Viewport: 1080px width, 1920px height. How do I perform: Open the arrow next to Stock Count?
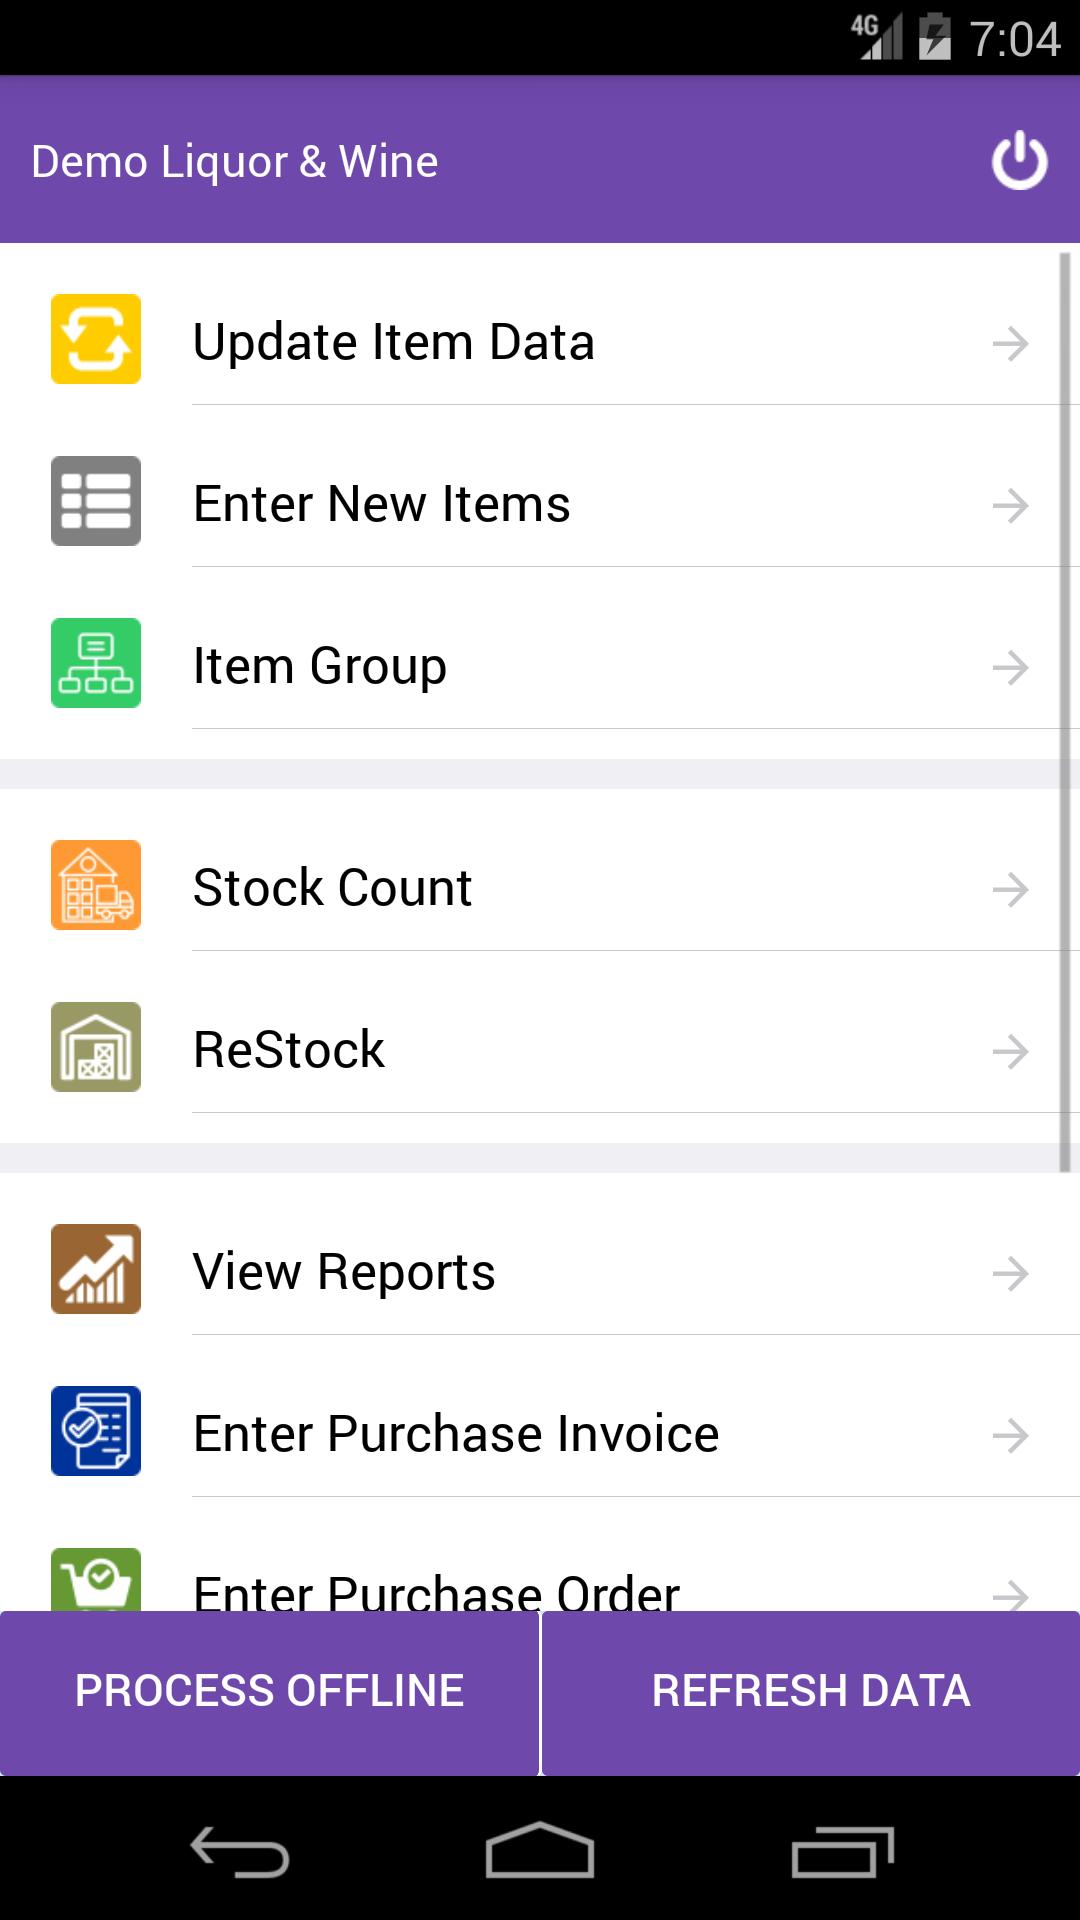click(x=1010, y=889)
